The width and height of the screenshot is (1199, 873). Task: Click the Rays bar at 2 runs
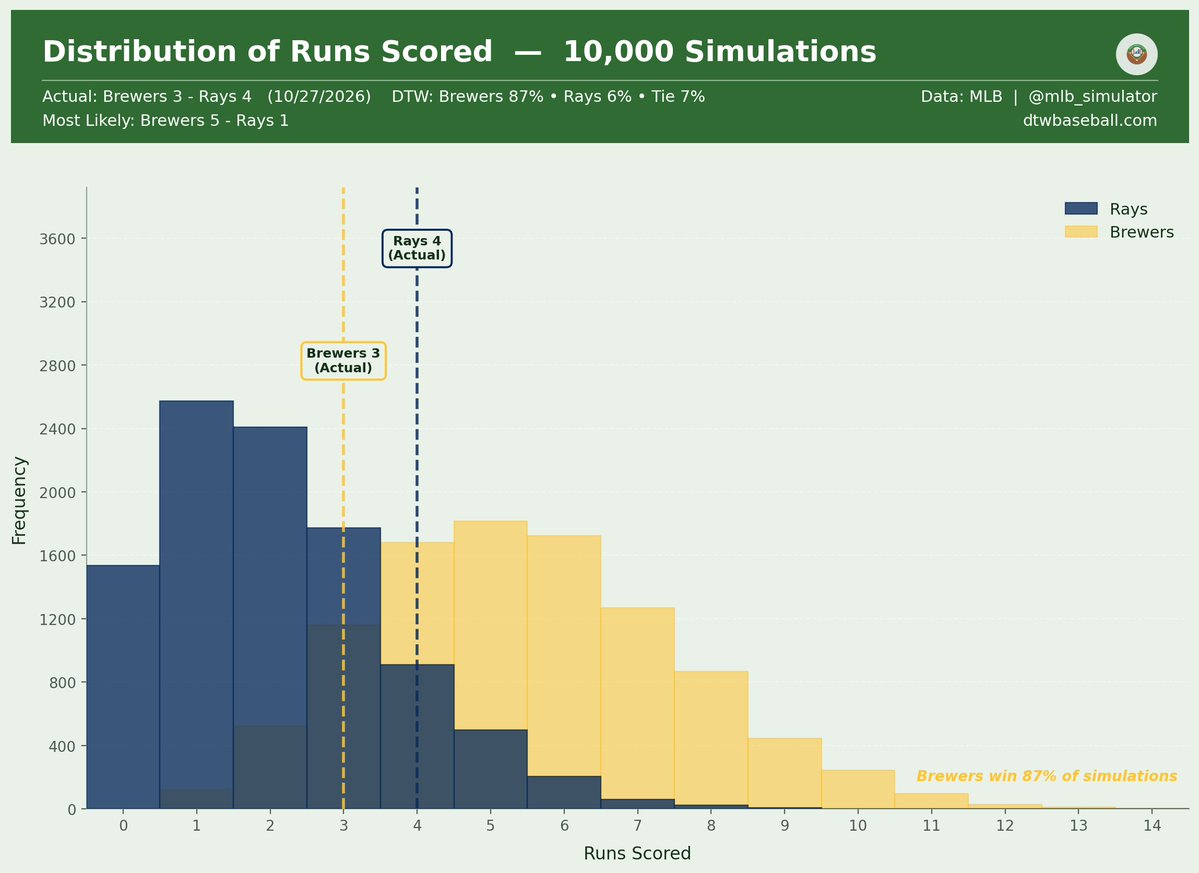pos(270,618)
